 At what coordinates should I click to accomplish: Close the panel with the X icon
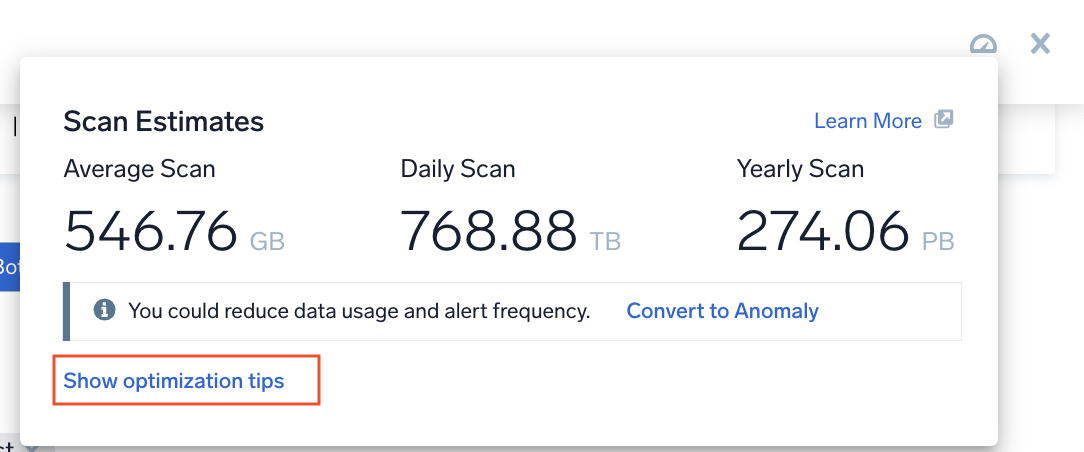click(x=1040, y=43)
